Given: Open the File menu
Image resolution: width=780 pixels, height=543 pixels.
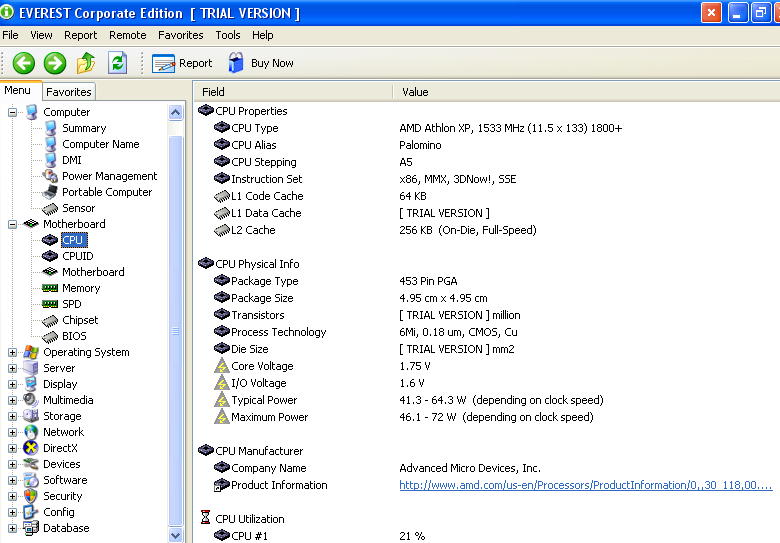Looking at the screenshot, I should pyautogui.click(x=10, y=35).
